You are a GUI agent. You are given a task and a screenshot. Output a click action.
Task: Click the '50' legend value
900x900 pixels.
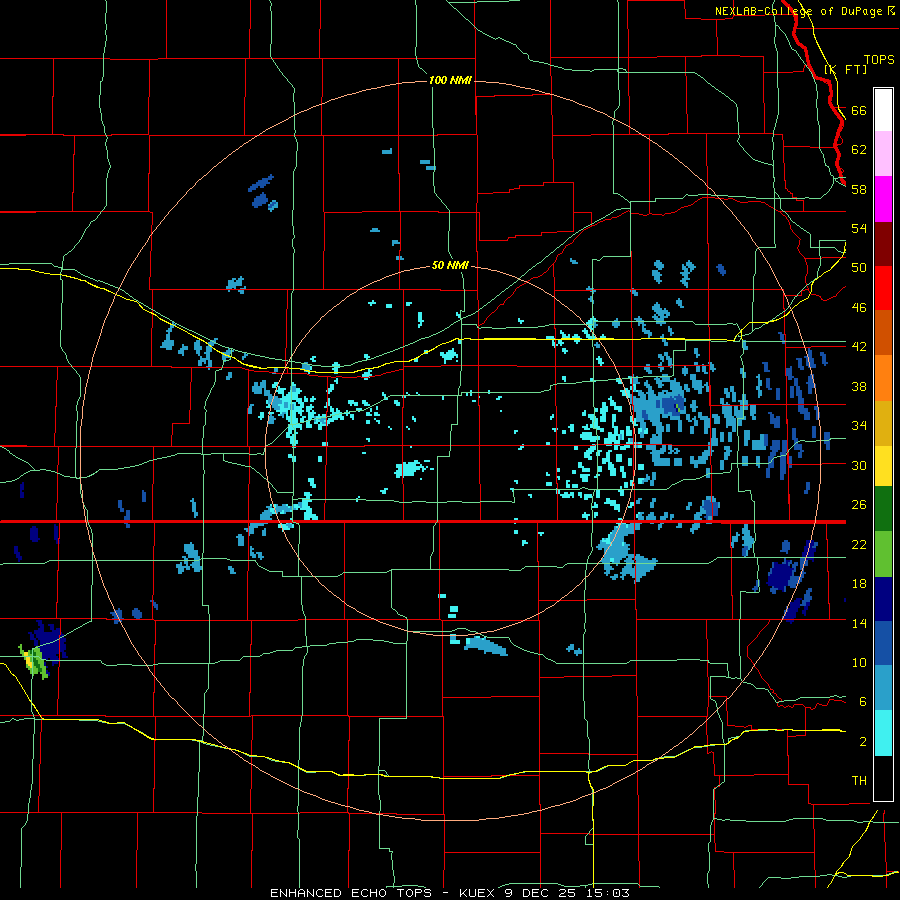pyautogui.click(x=859, y=268)
